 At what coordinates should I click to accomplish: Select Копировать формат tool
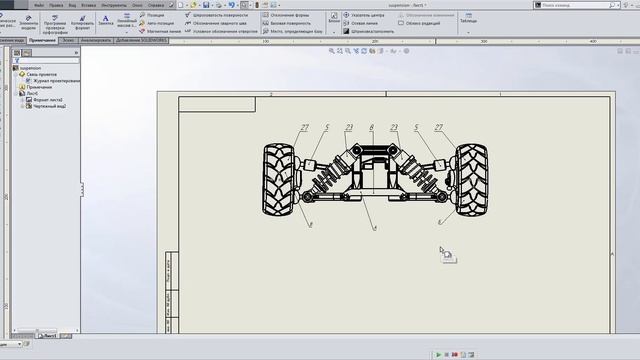pyautogui.click(x=82, y=22)
